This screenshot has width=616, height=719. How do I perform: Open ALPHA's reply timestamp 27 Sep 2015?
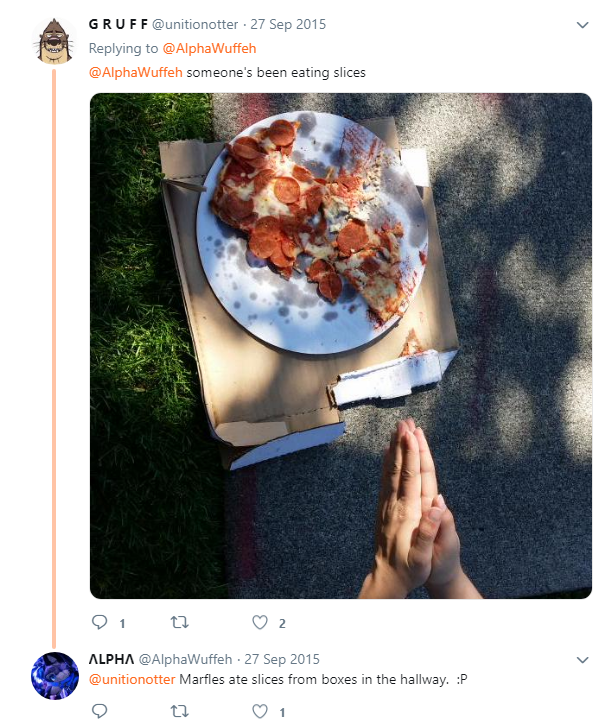click(x=282, y=659)
